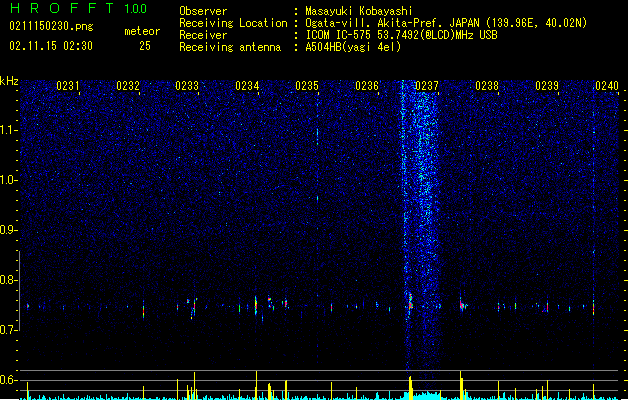Click the ICOM IC-575 53.7492 MHz USB text
Image resolution: width=629 pixels, height=400 pixels.
coord(402,35)
